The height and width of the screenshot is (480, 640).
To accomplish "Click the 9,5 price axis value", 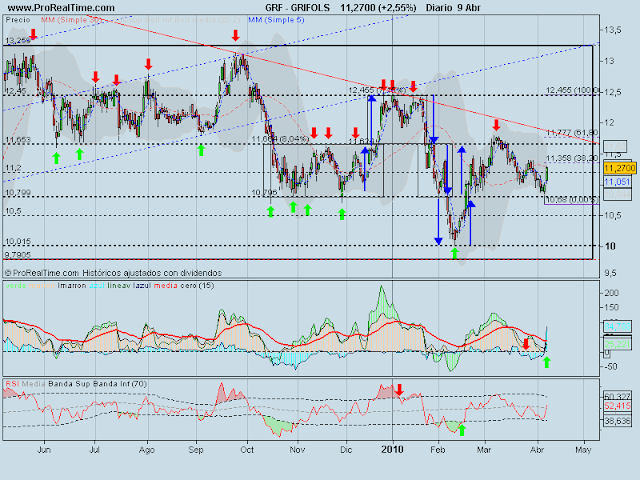I will point(611,273).
